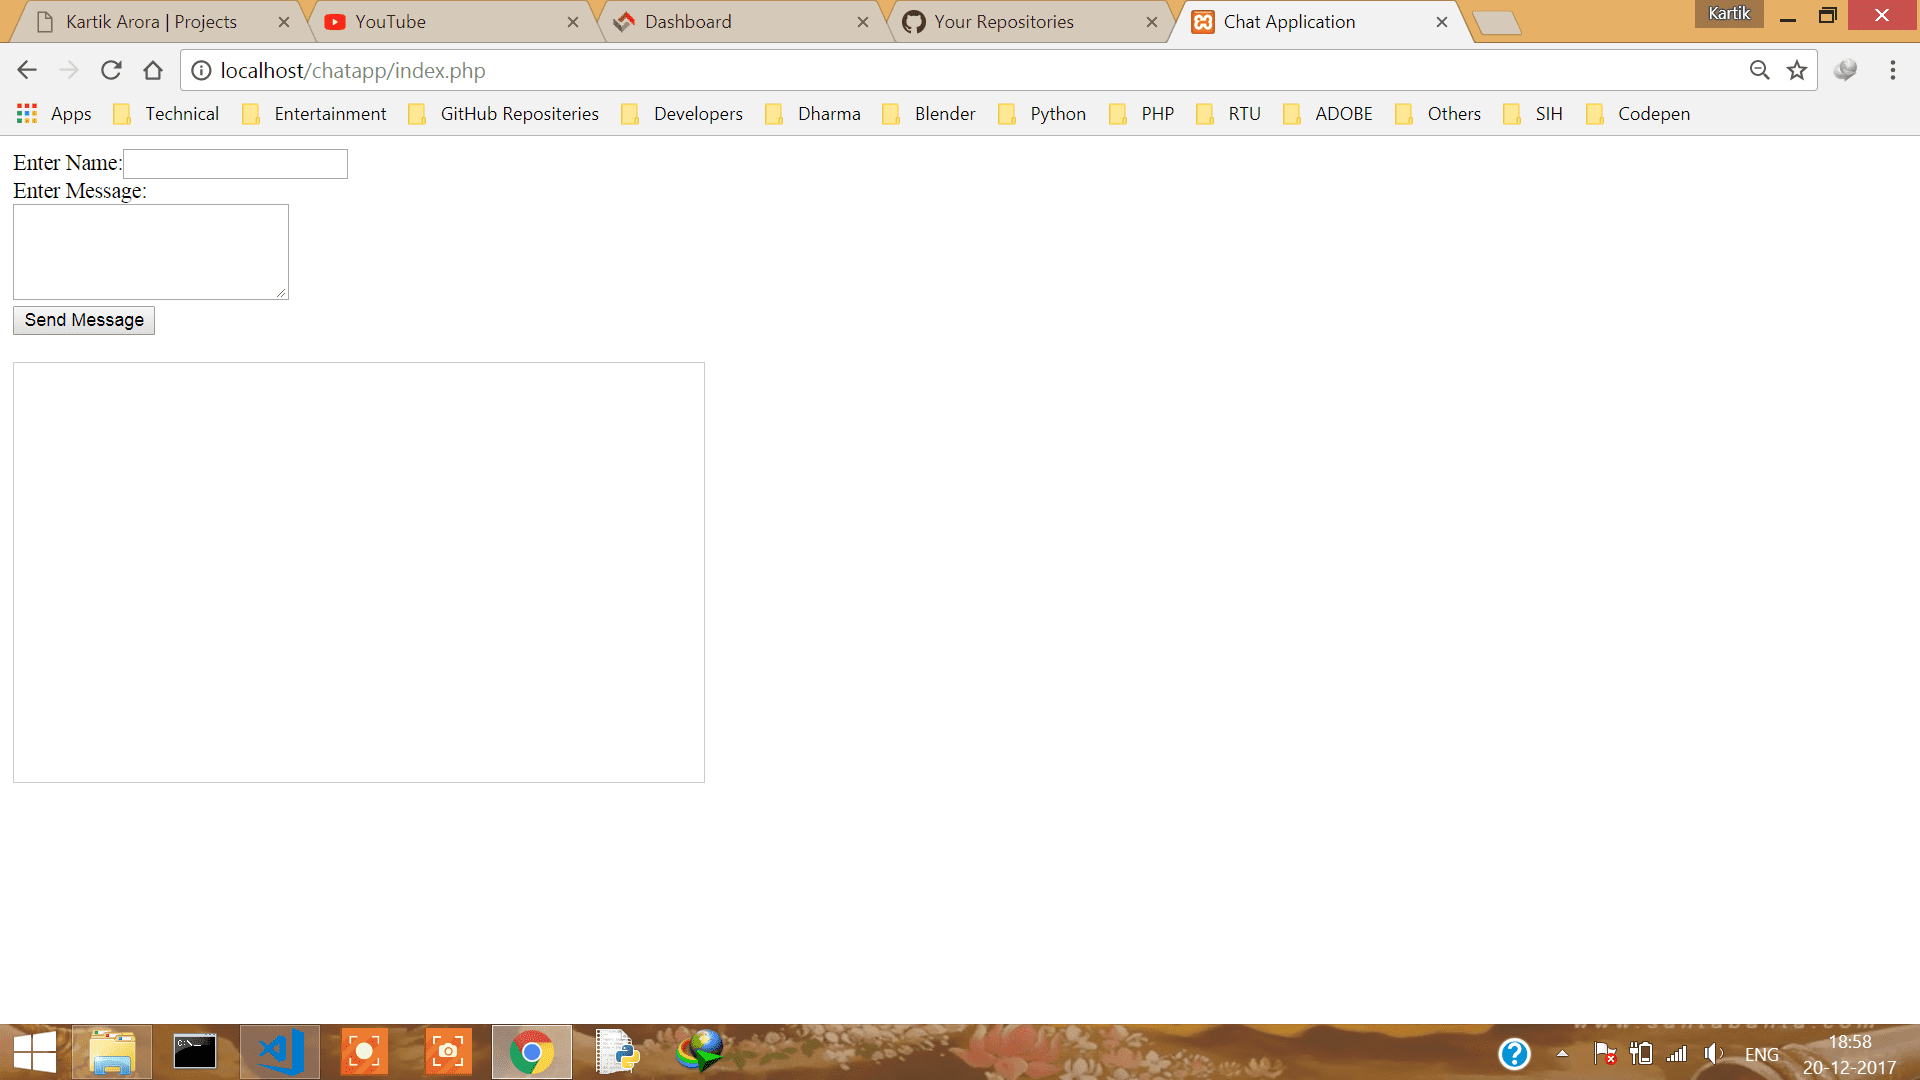
Task: Show hidden system tray icons
Action: coord(1562,1054)
